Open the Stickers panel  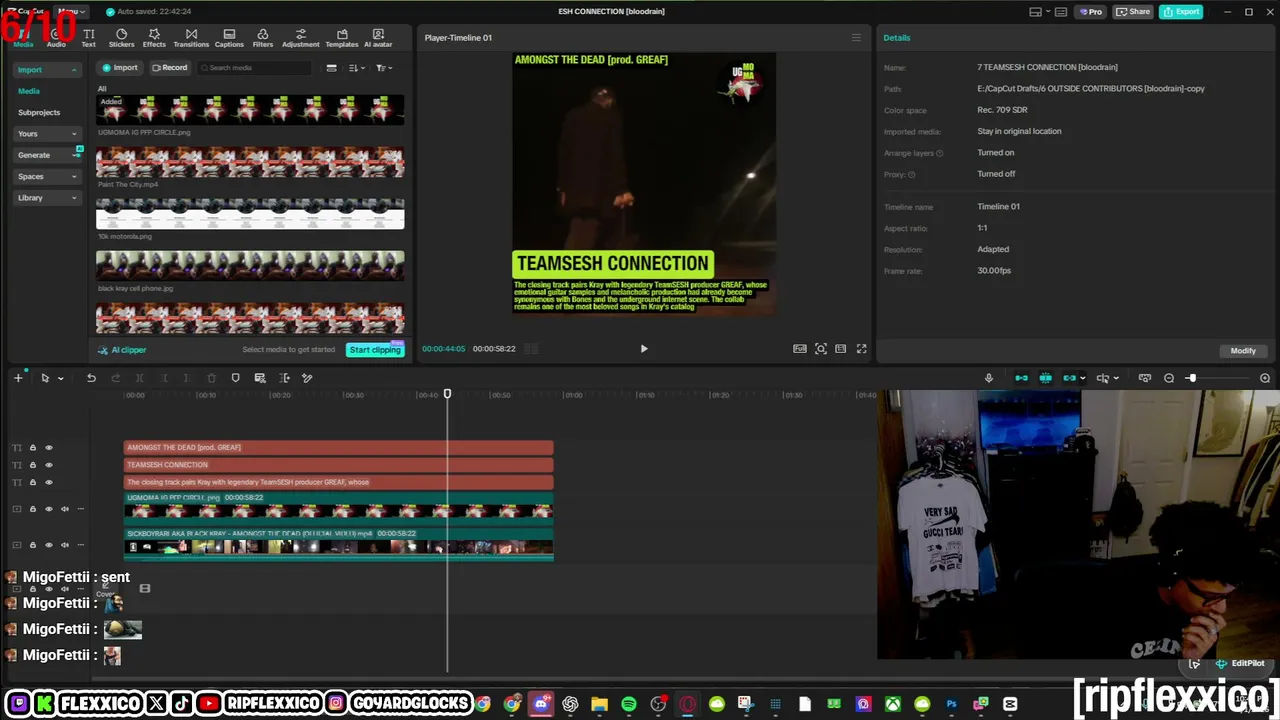click(121, 38)
